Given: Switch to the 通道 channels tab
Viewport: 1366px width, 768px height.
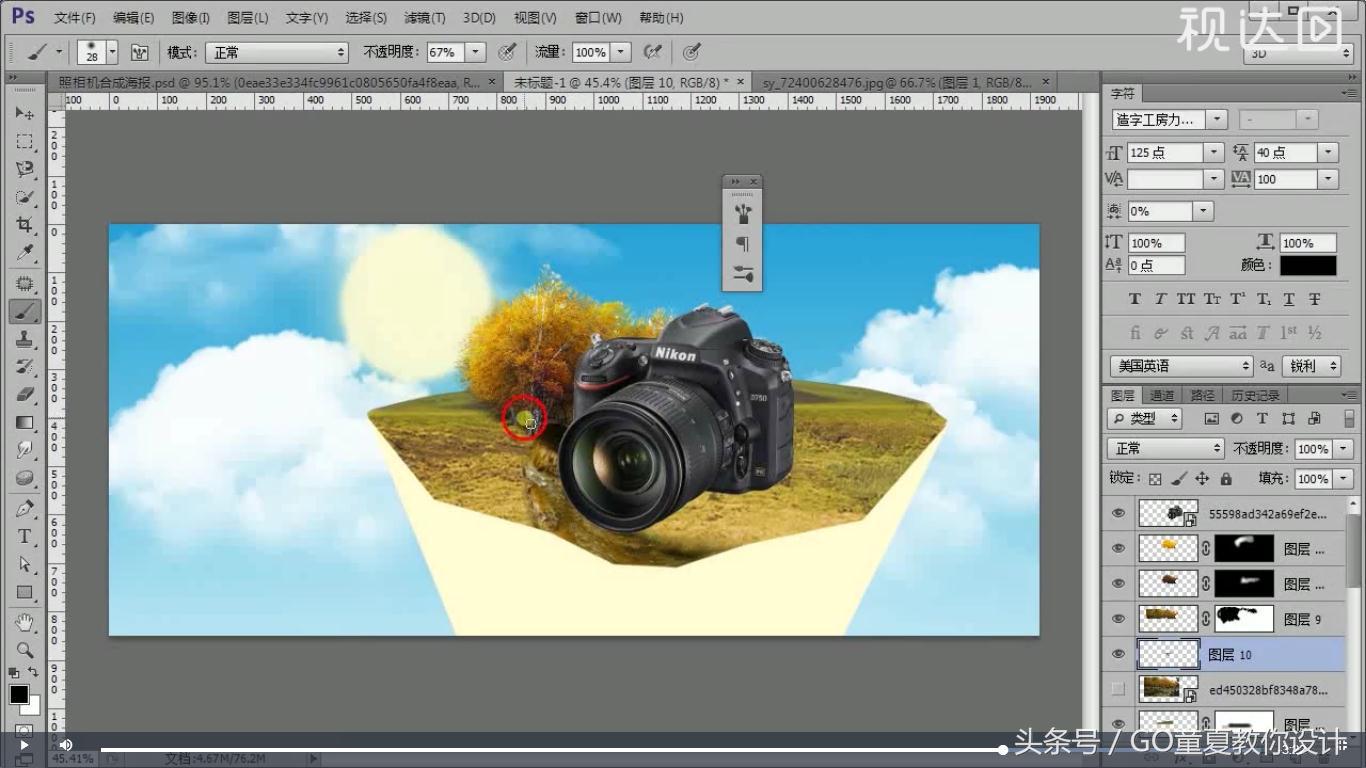Looking at the screenshot, I should pyautogui.click(x=1162, y=395).
